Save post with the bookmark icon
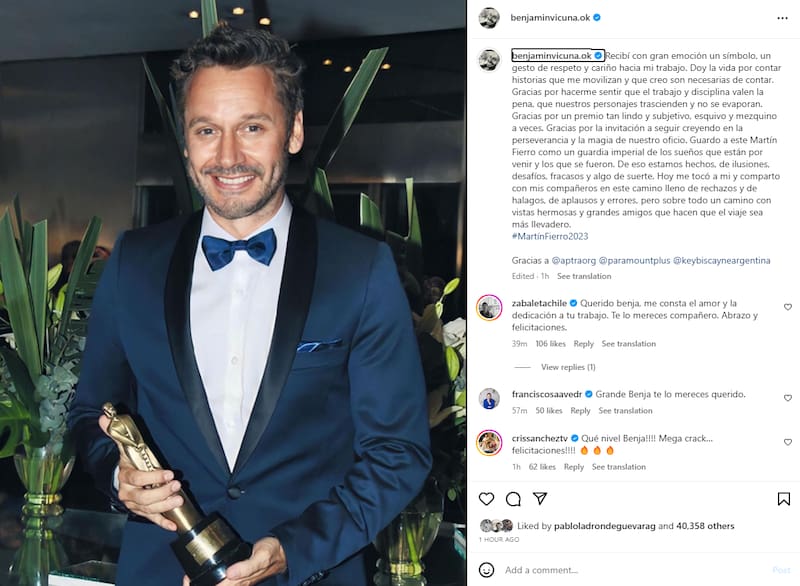Image resolution: width=800 pixels, height=586 pixels. click(x=784, y=499)
